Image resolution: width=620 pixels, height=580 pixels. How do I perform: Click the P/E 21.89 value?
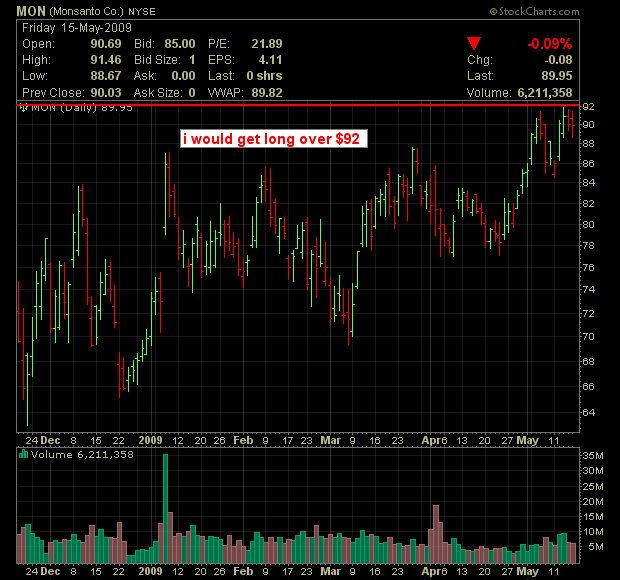(259, 45)
